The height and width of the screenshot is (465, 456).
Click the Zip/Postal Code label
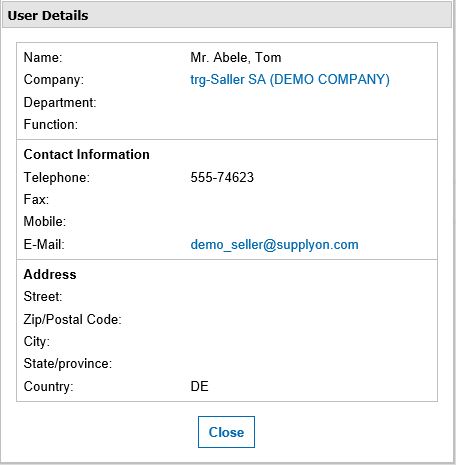73,319
